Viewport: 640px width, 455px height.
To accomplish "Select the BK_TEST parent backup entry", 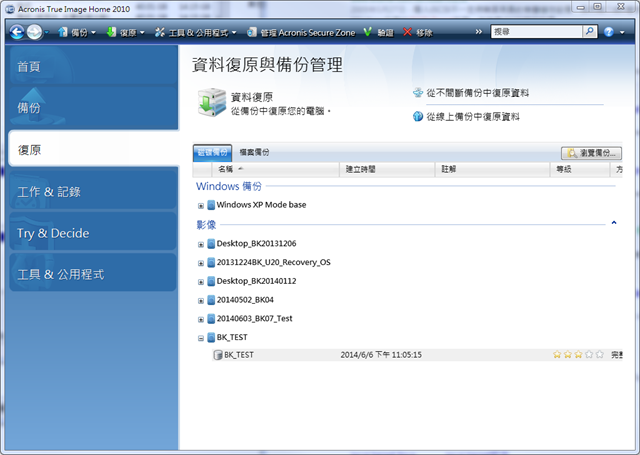I will click(x=232, y=337).
